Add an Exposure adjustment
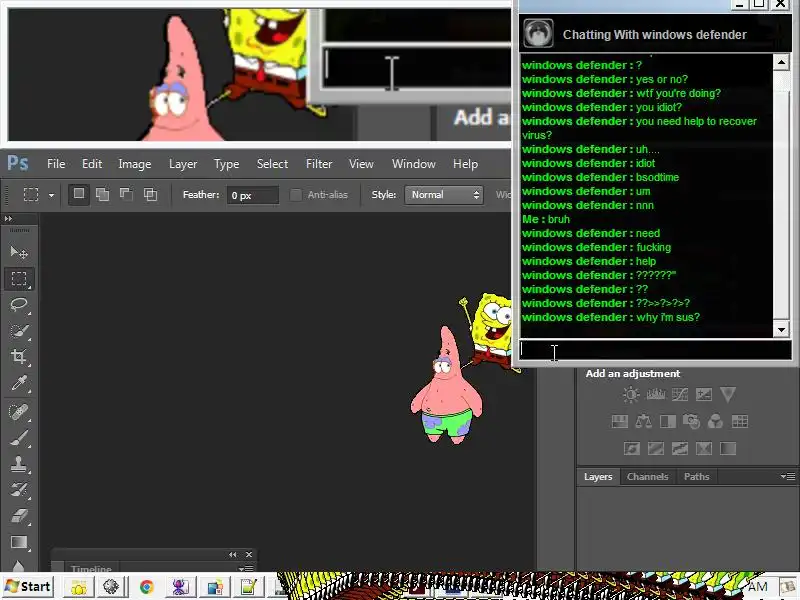 [x=704, y=394]
